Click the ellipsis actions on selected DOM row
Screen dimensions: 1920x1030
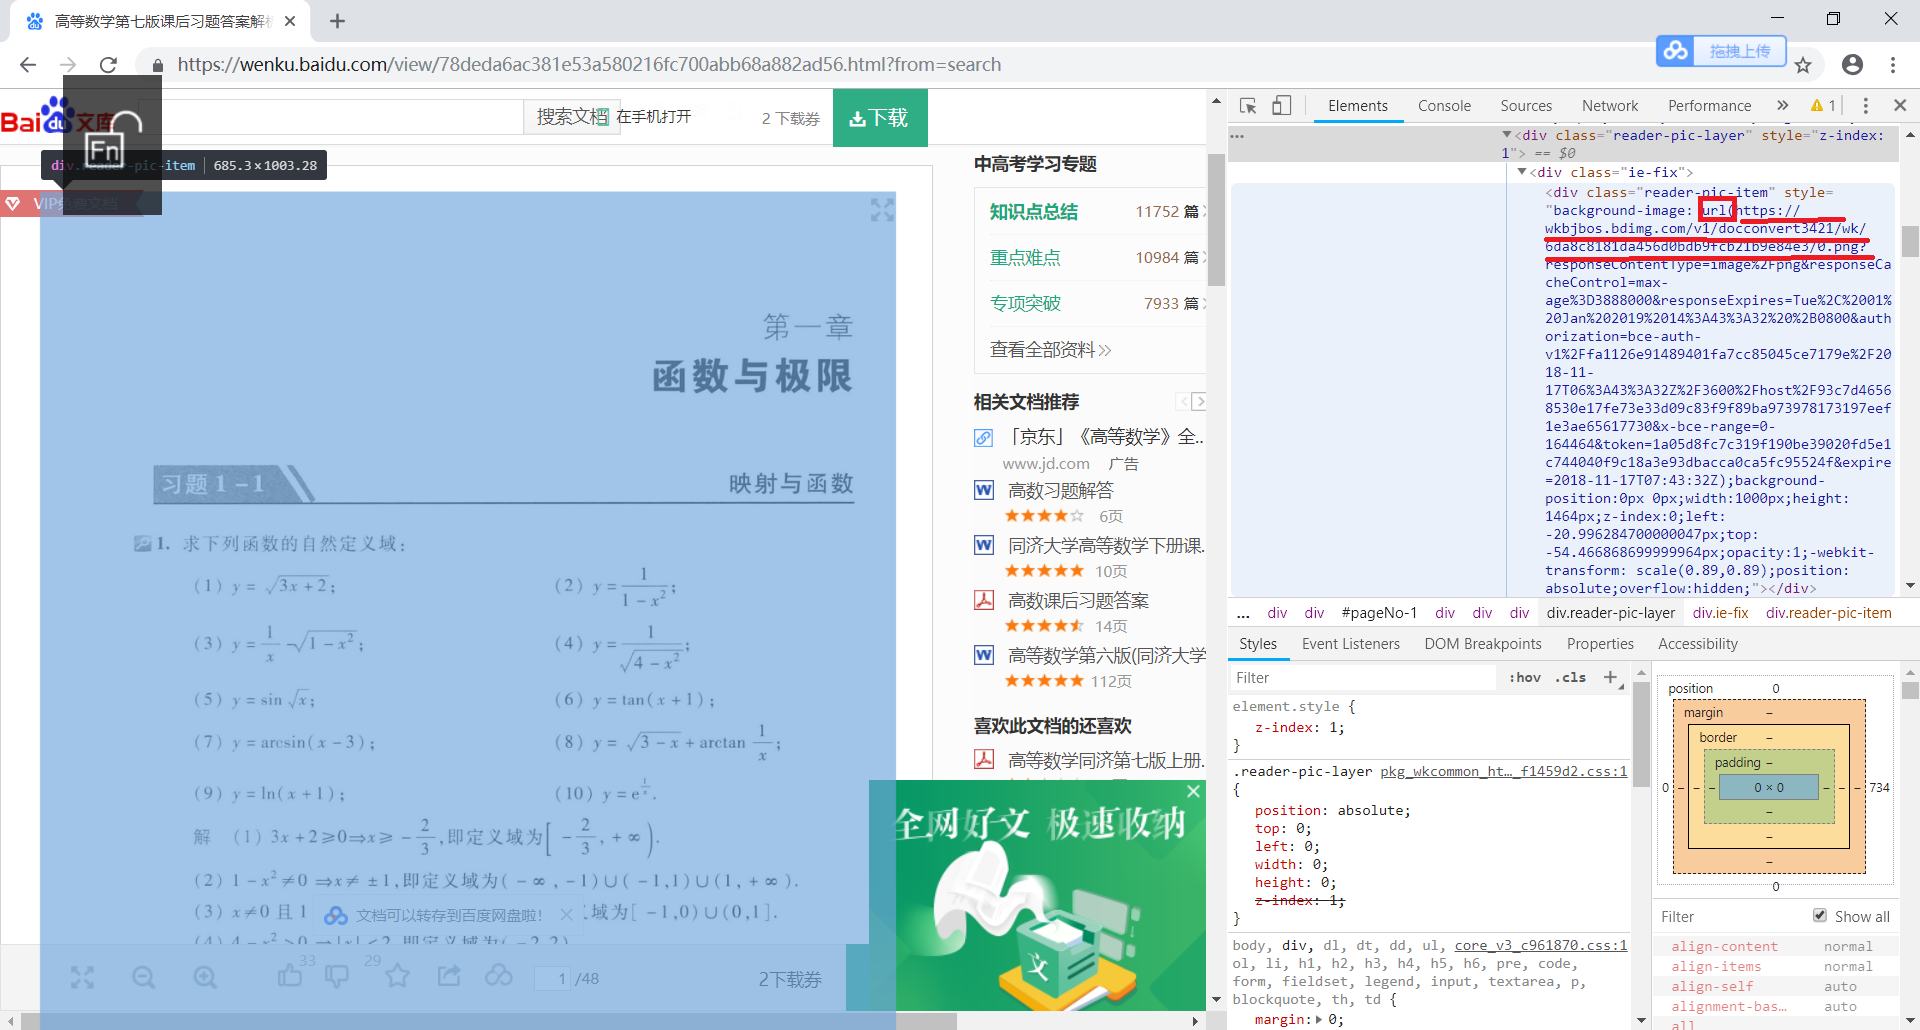(1237, 136)
